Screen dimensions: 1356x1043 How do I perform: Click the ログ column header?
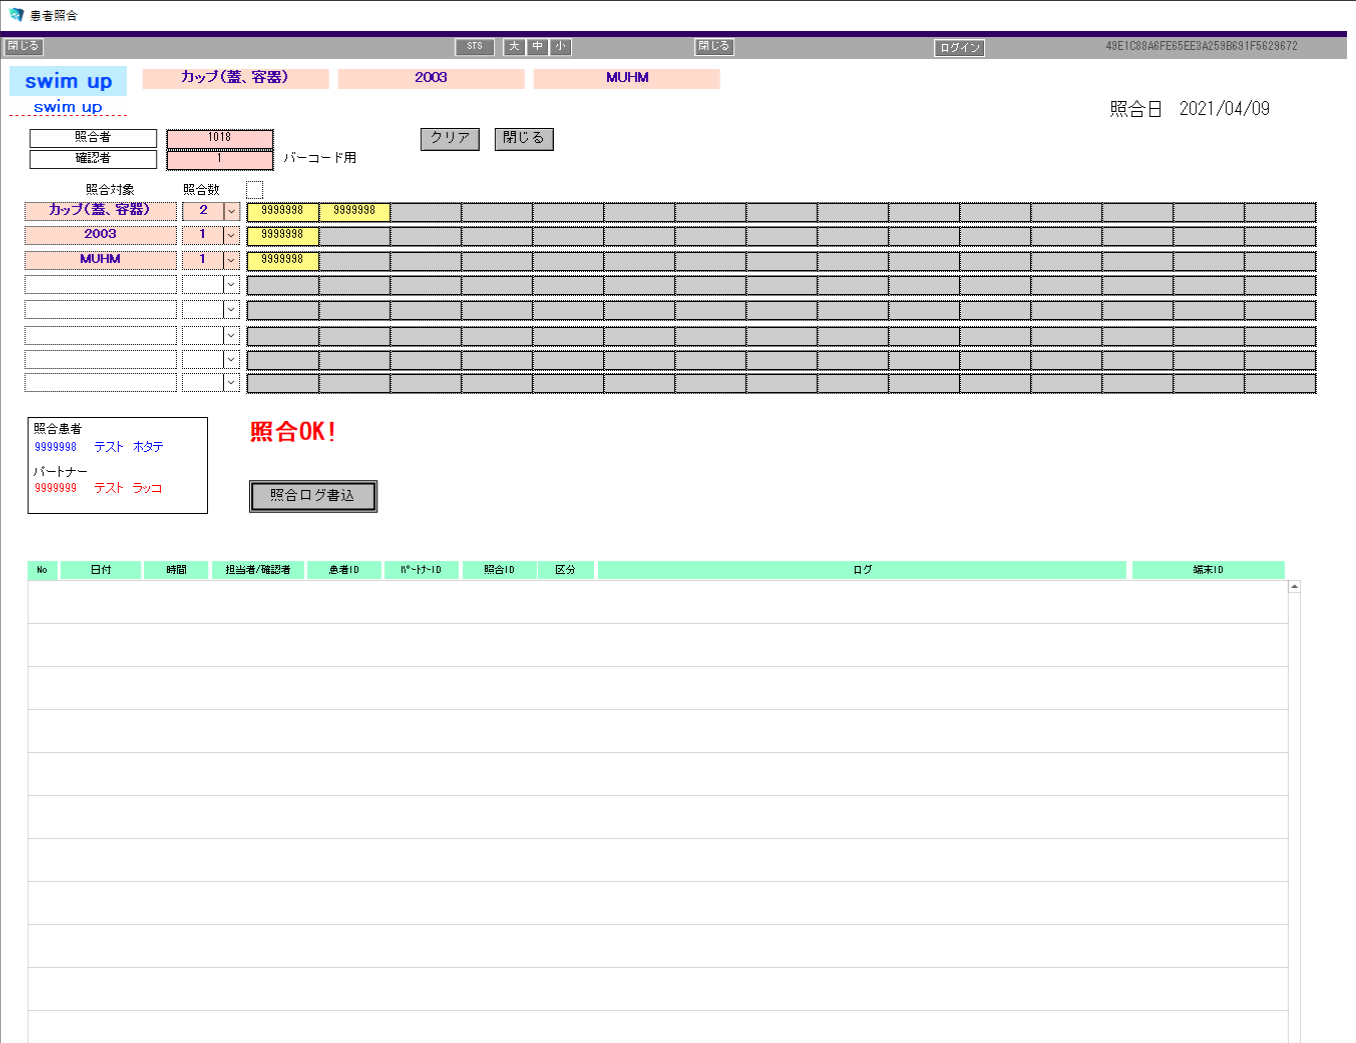[862, 570]
